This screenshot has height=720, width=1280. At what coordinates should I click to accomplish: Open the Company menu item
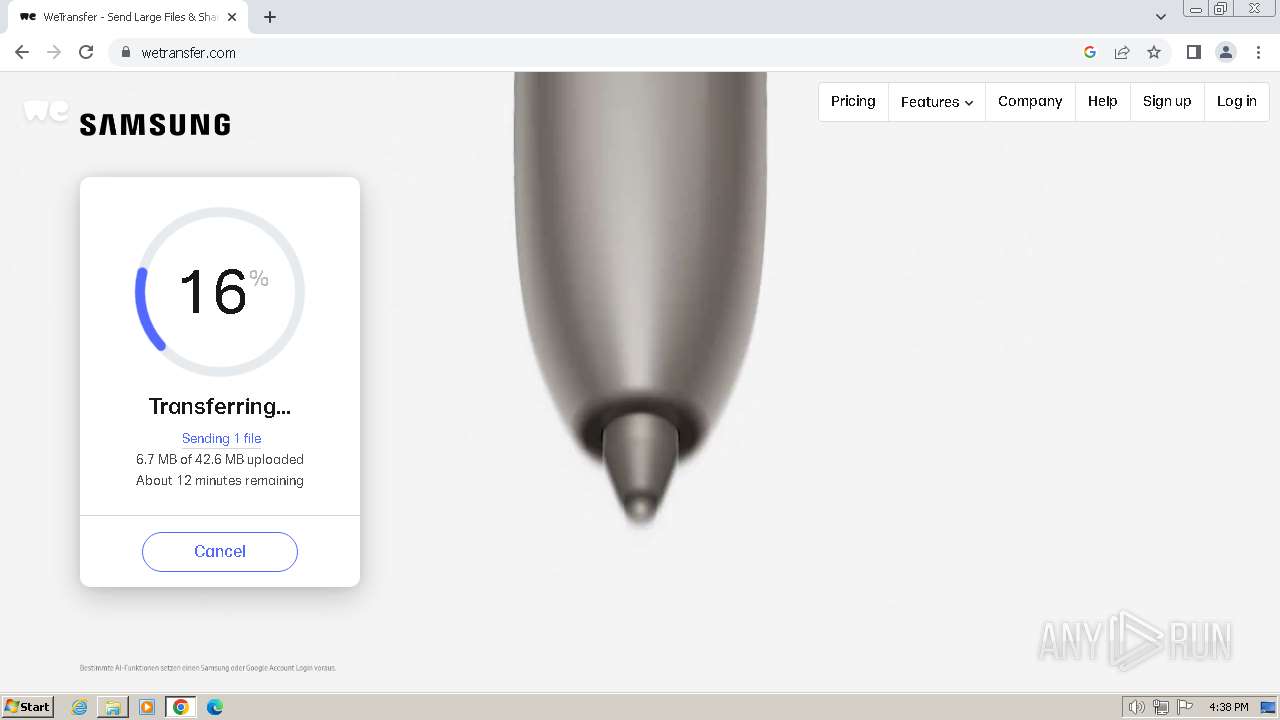click(1030, 101)
